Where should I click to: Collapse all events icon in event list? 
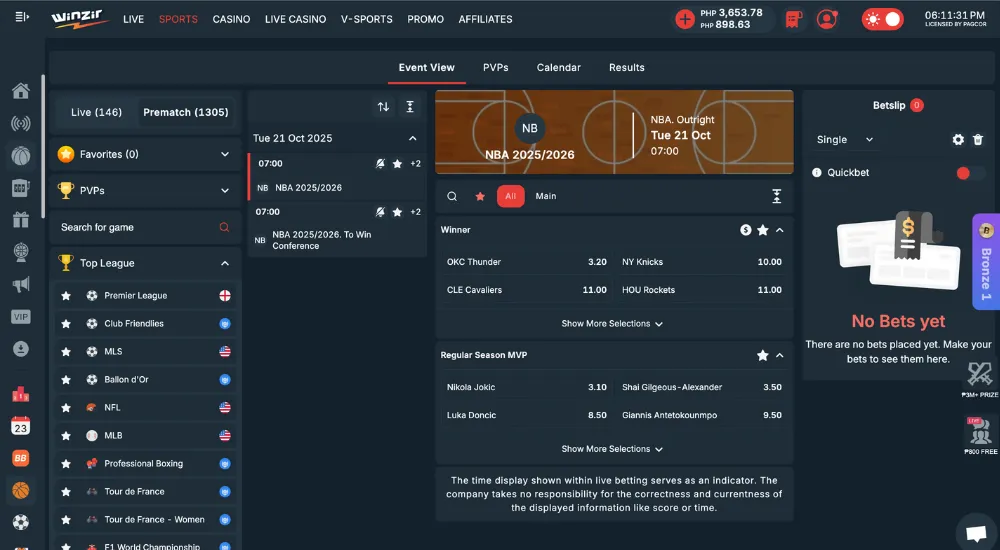[x=410, y=107]
